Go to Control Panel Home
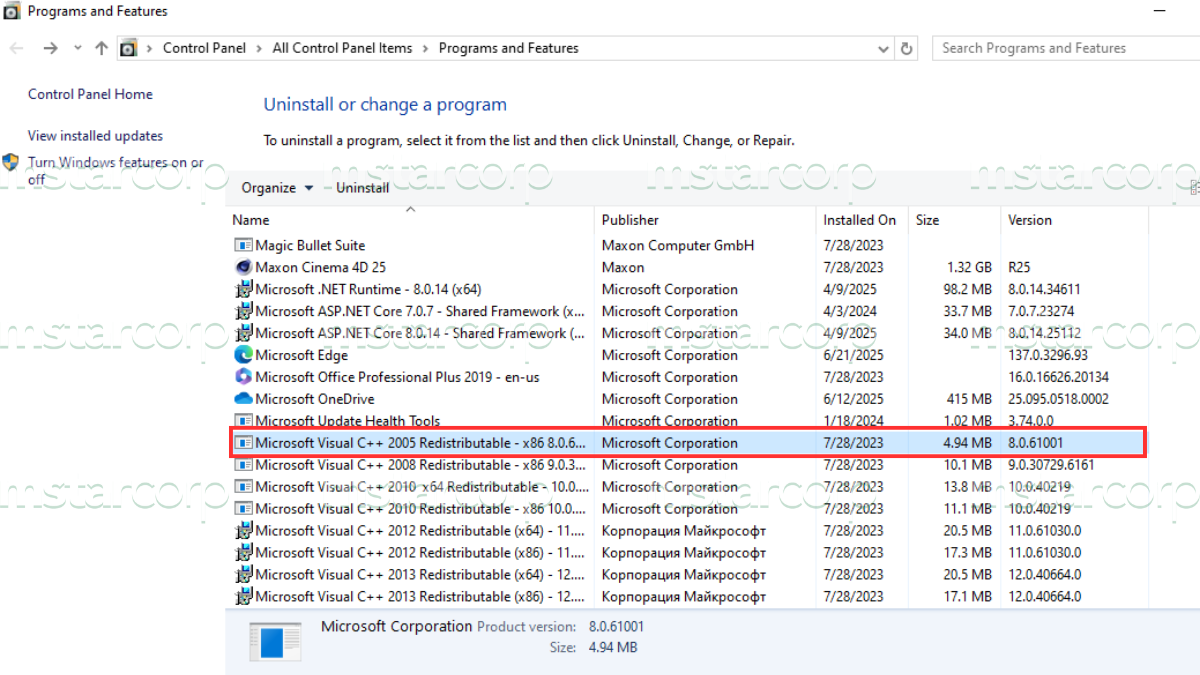1200x675 pixels. coord(90,94)
